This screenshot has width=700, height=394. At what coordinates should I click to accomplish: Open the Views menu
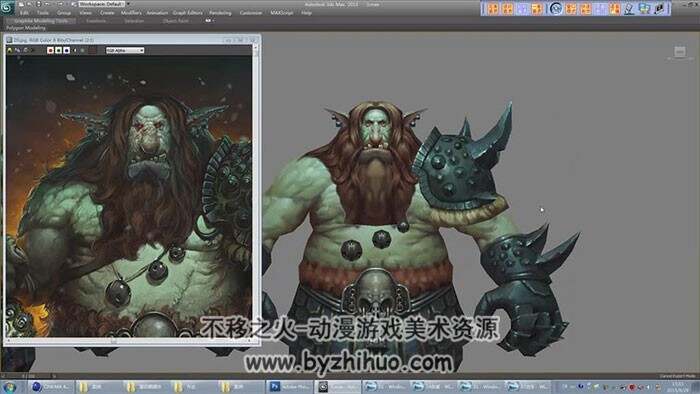coord(85,13)
